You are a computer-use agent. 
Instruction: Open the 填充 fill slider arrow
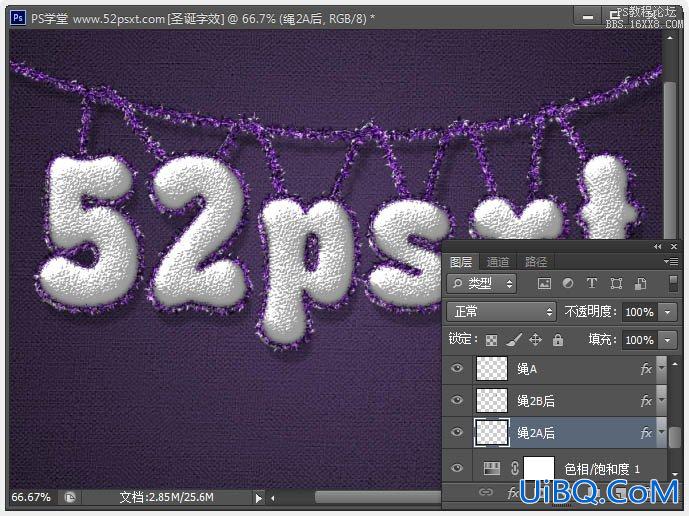pos(667,340)
